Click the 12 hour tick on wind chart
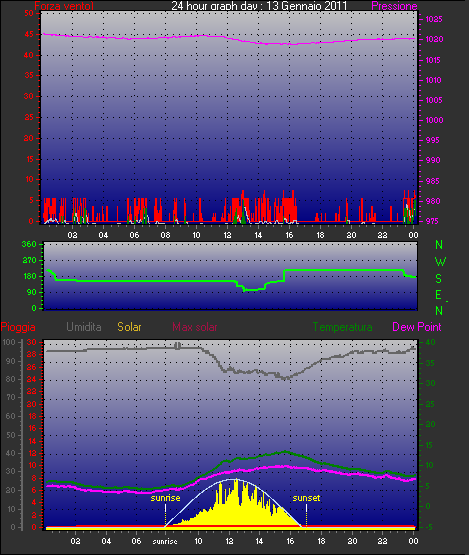 pos(227,235)
